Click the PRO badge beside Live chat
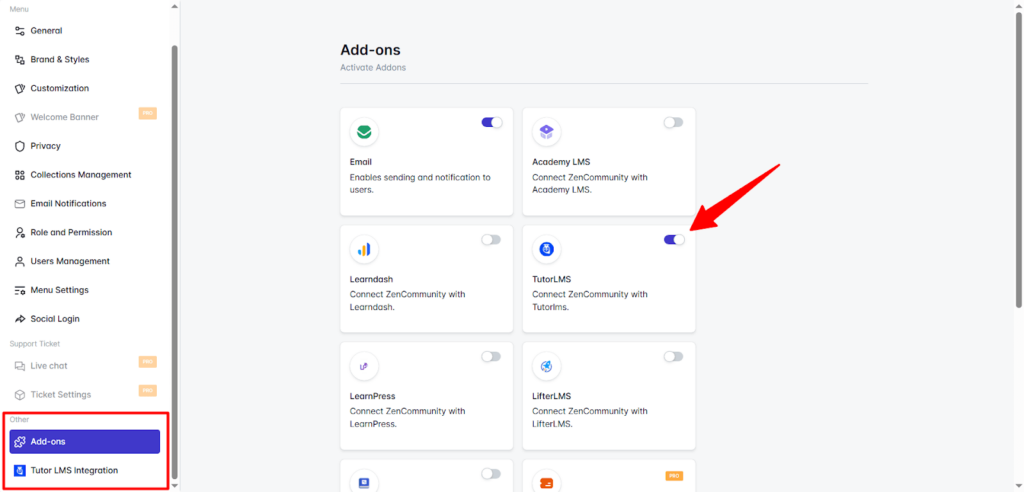The image size is (1024, 492). tap(148, 362)
